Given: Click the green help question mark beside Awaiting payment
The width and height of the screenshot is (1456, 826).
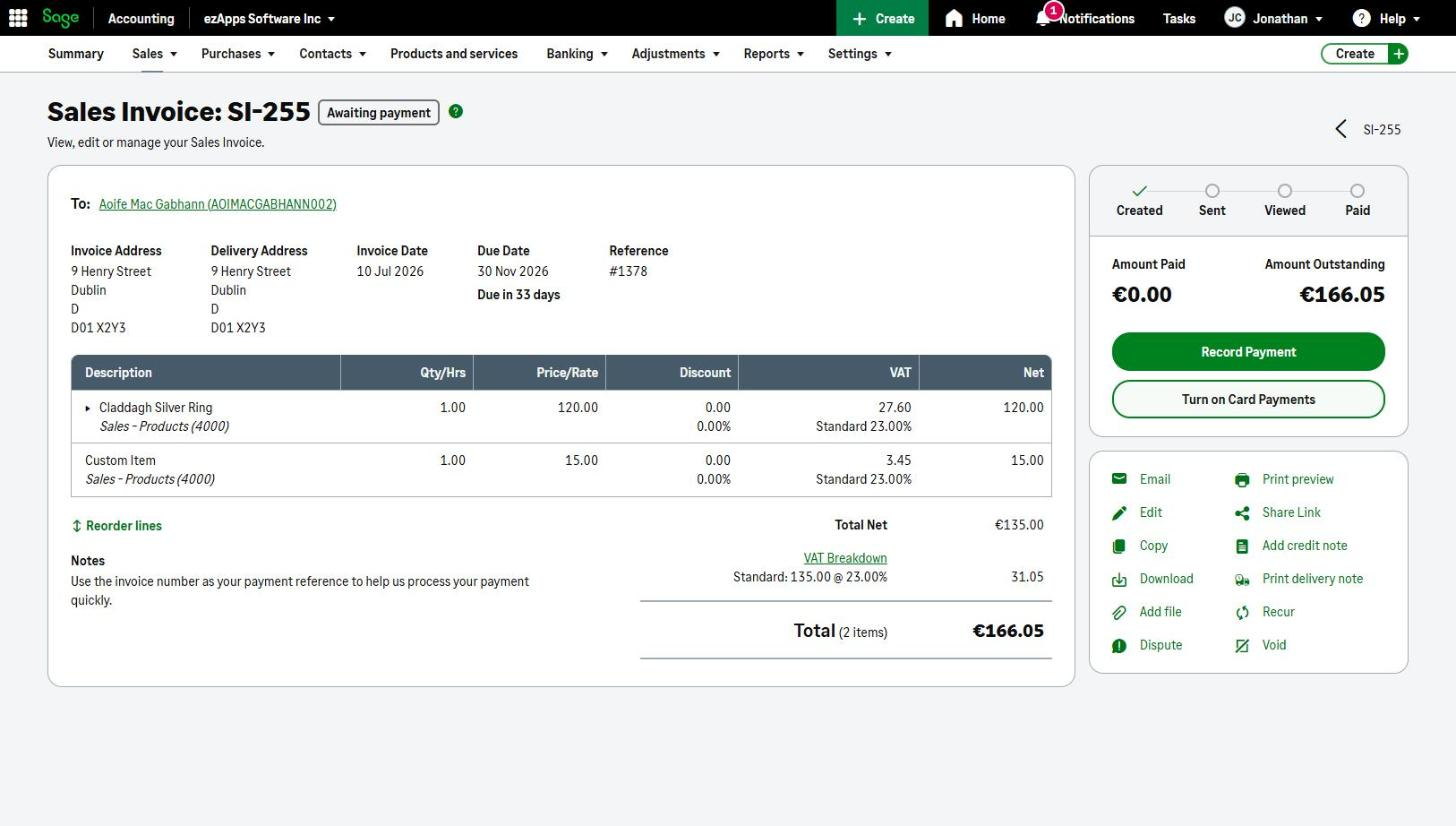Looking at the screenshot, I should tap(456, 111).
